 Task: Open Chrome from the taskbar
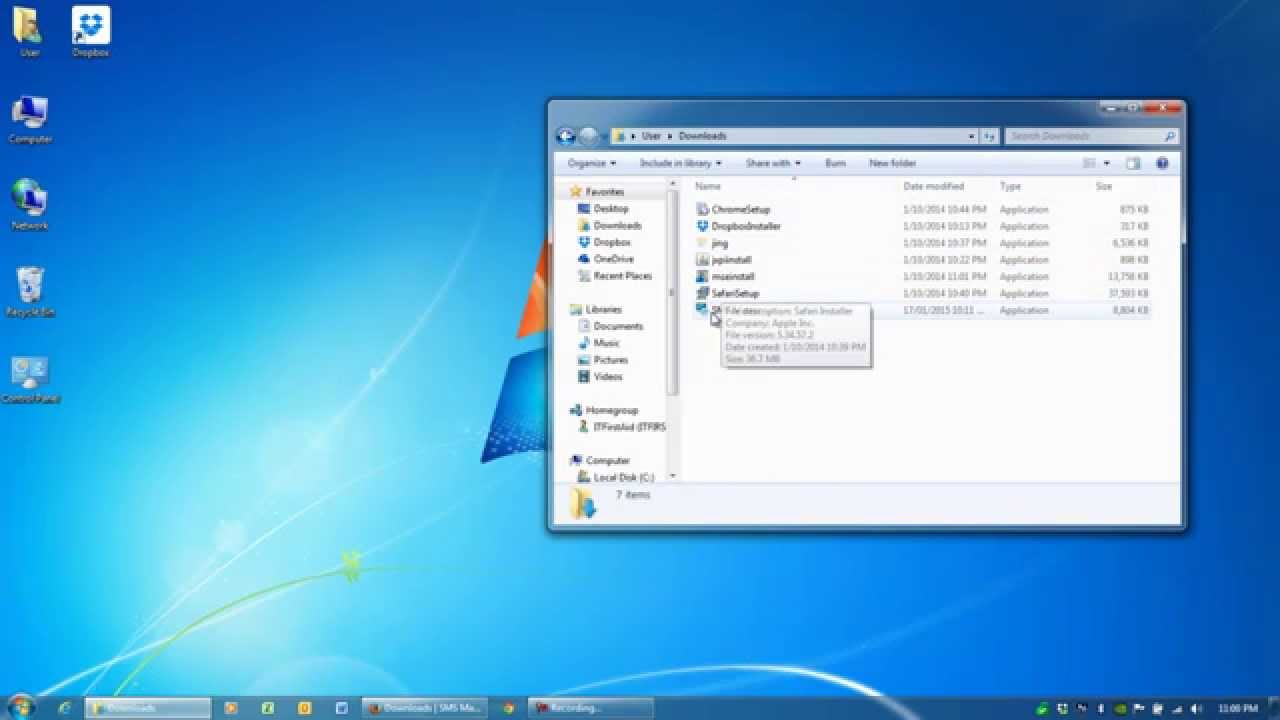point(508,707)
